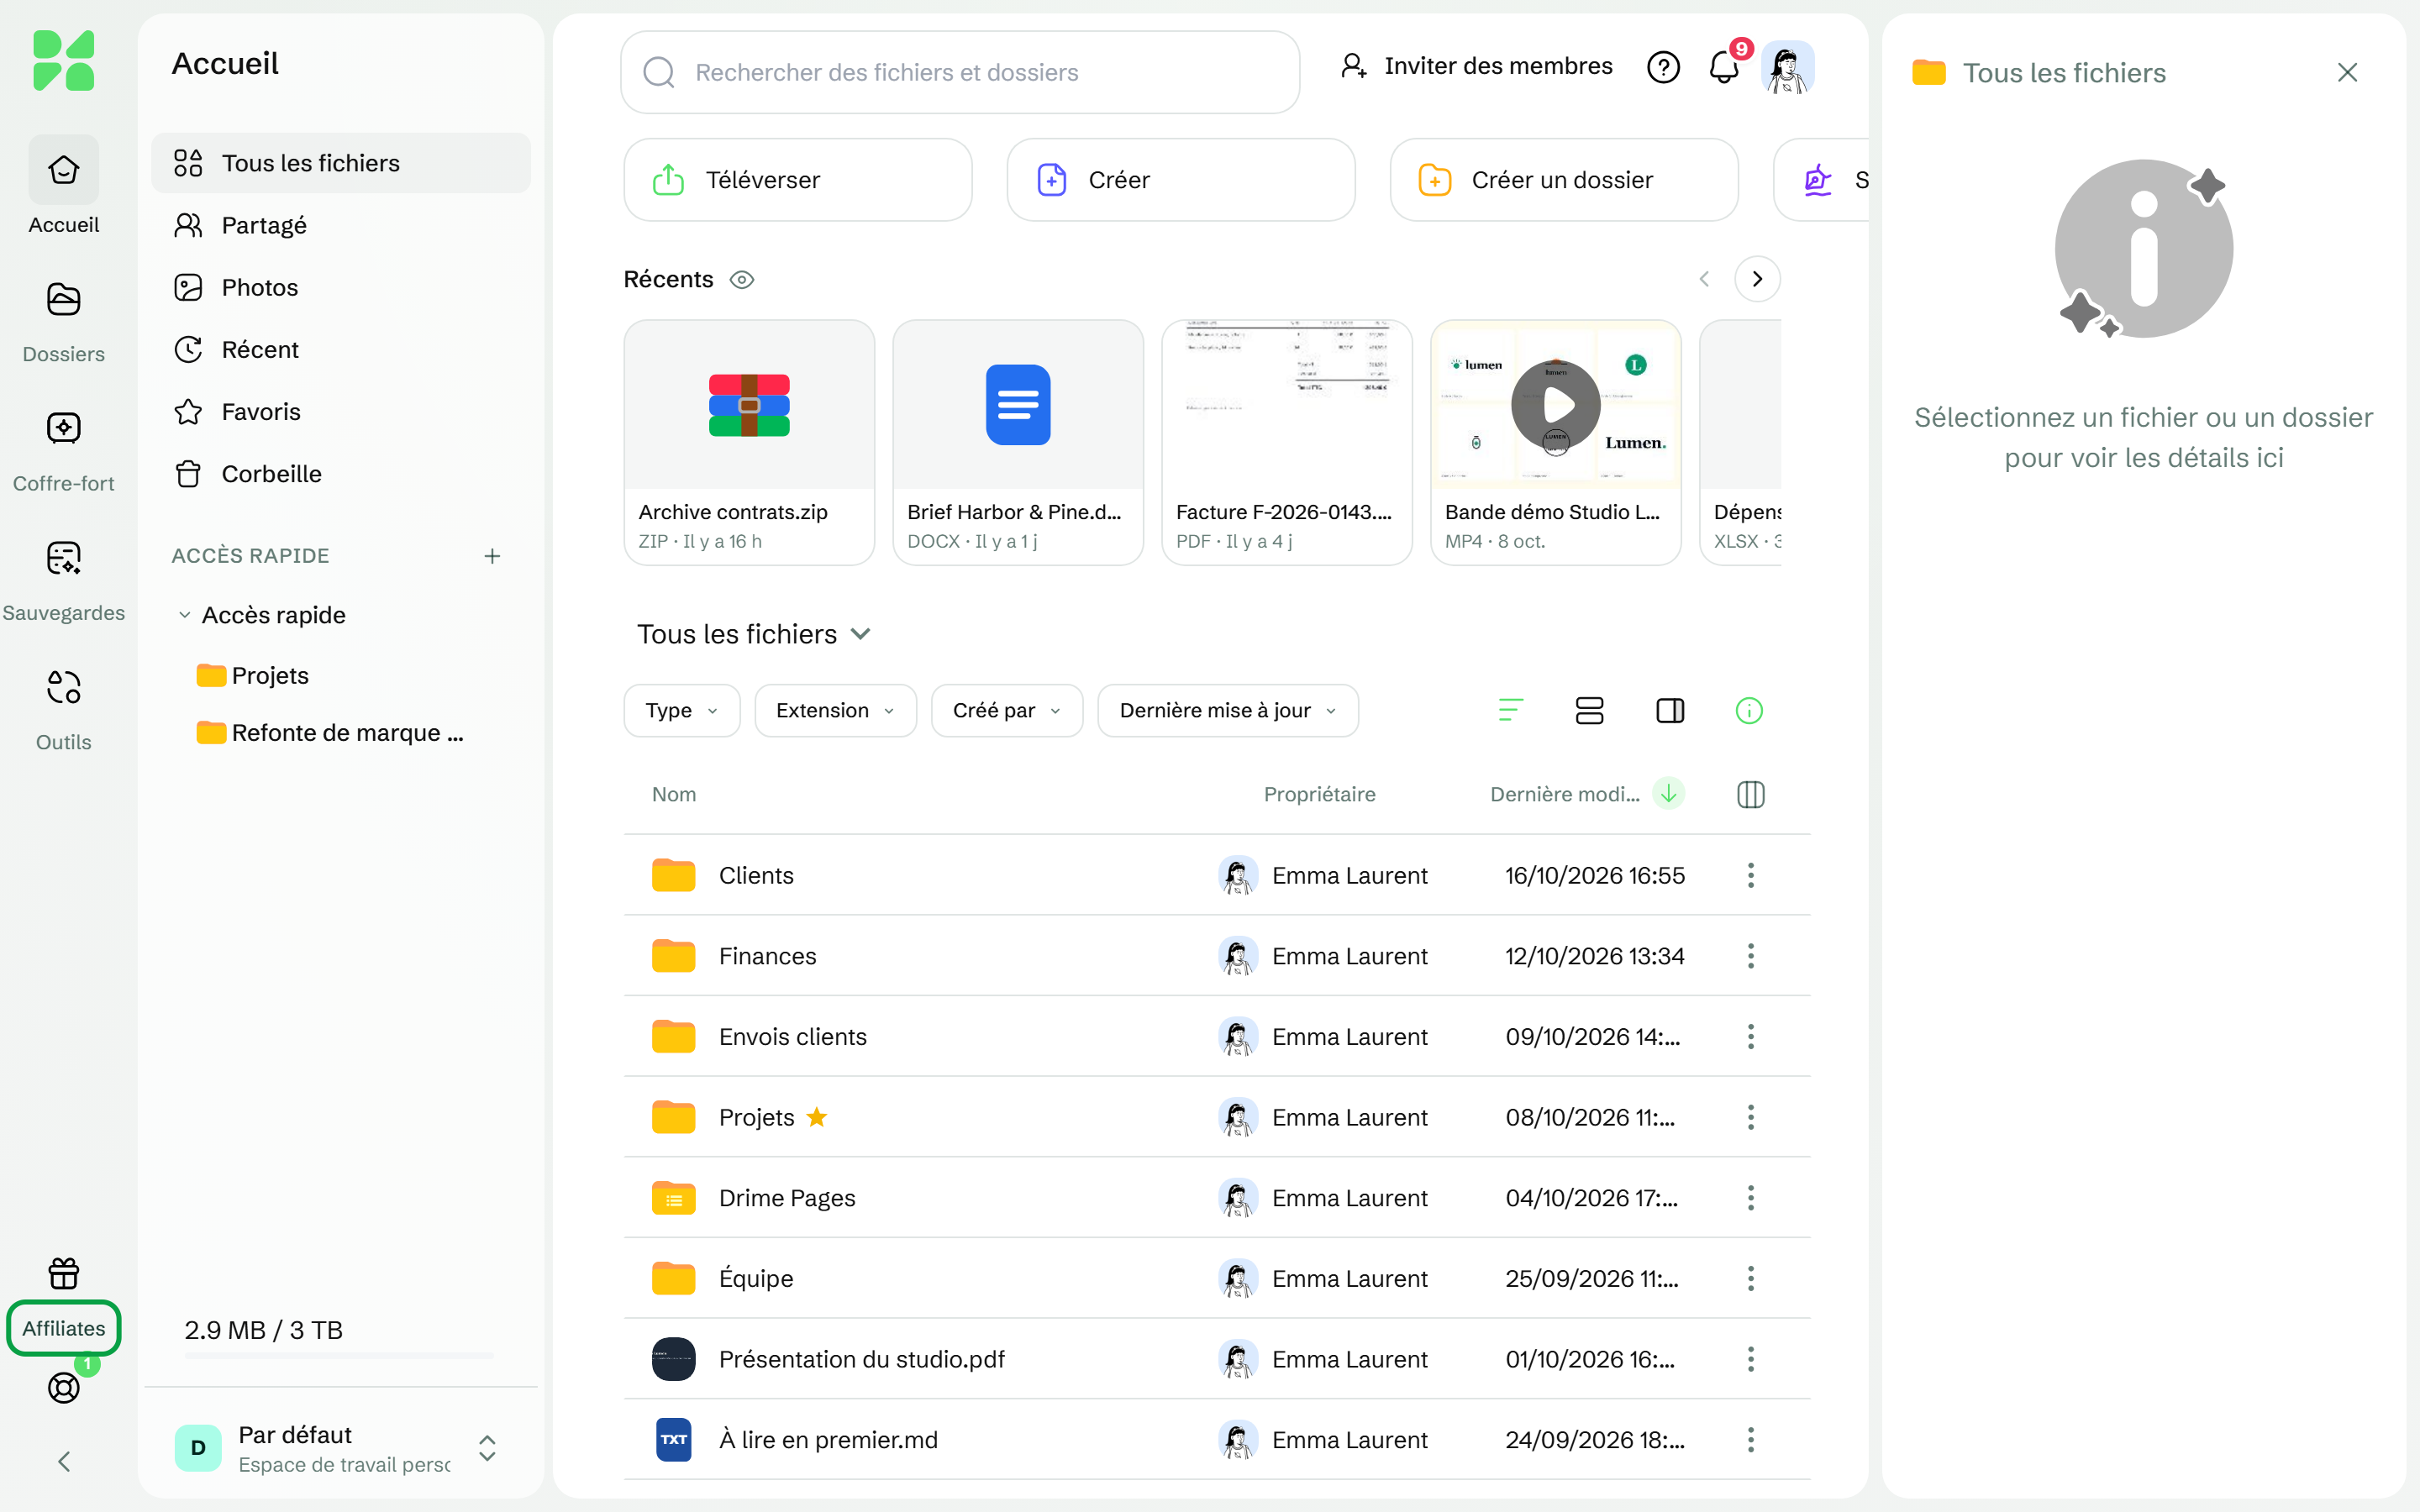The width and height of the screenshot is (2420, 1512).
Task: Open the column settings icon
Action: (1751, 795)
